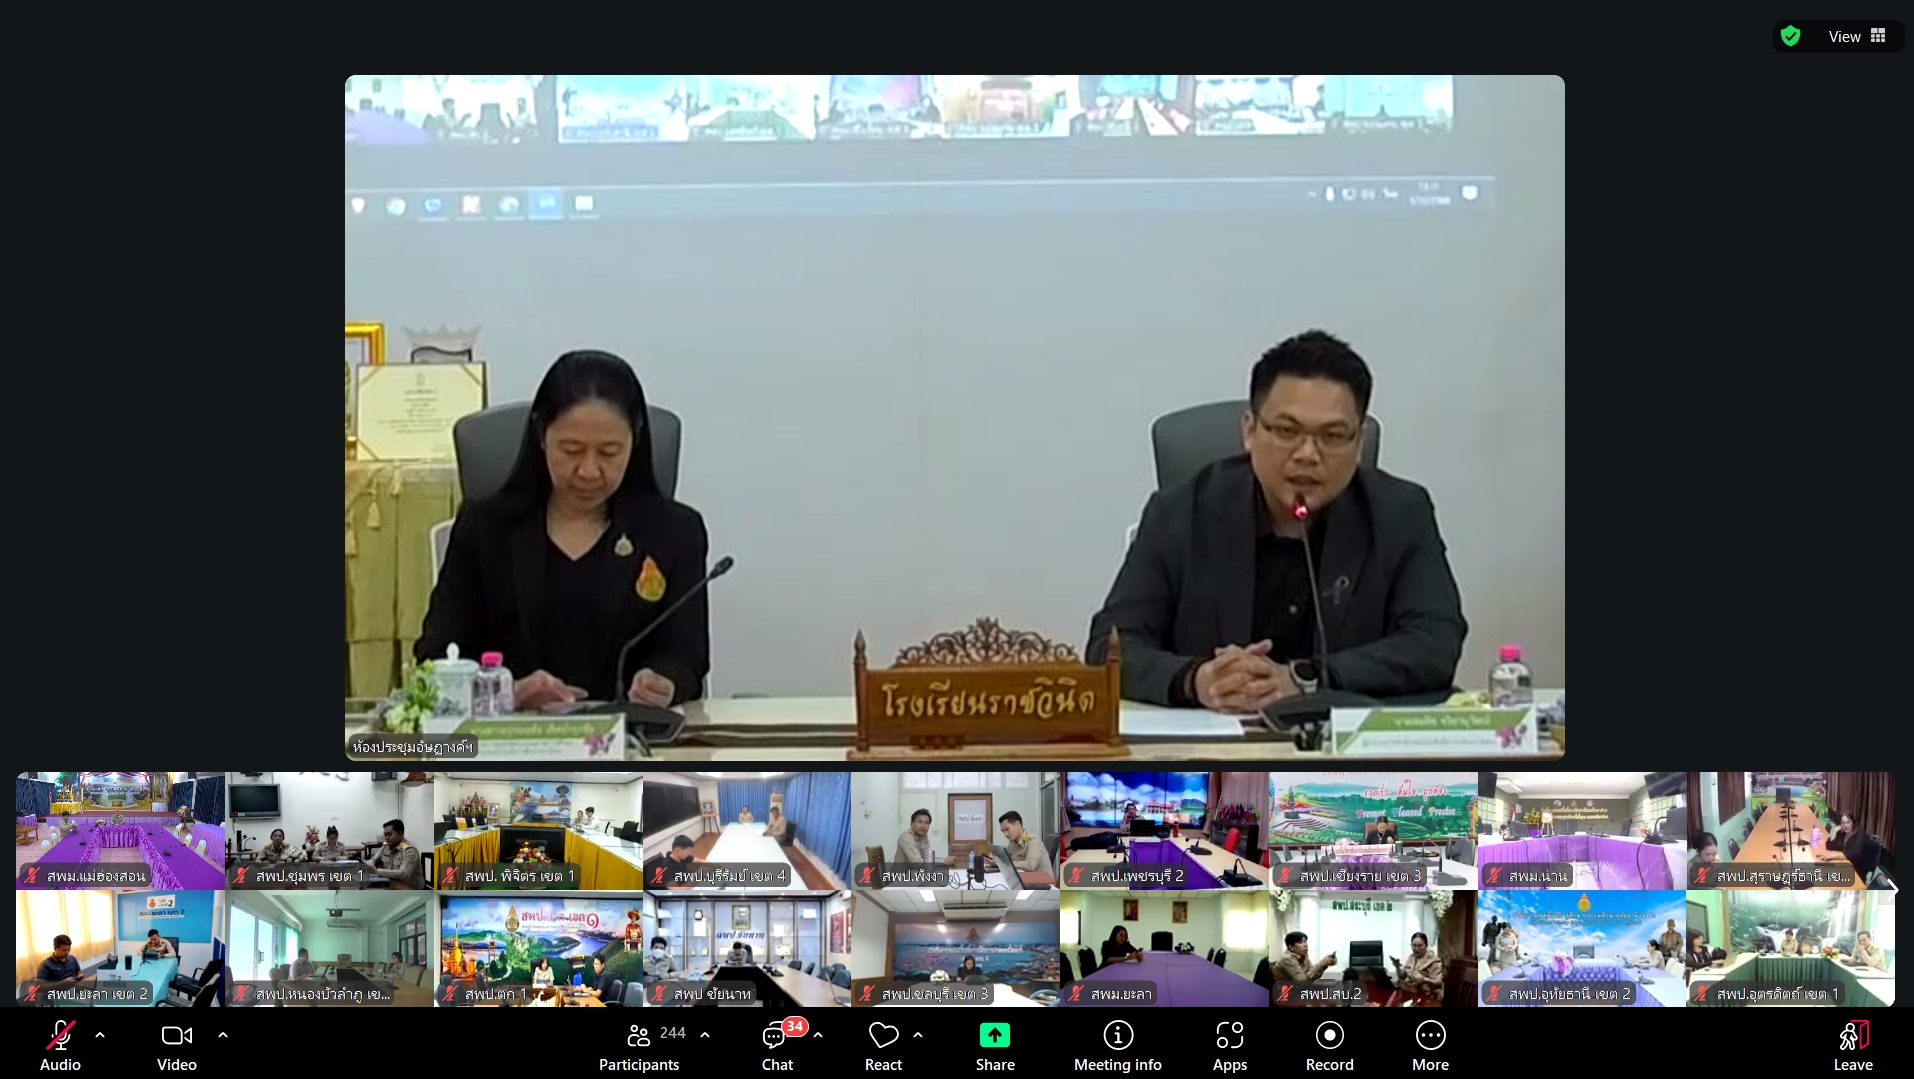Expand the arrow next to Participants count
Viewport: 1914px width, 1079px height.
[705, 1035]
